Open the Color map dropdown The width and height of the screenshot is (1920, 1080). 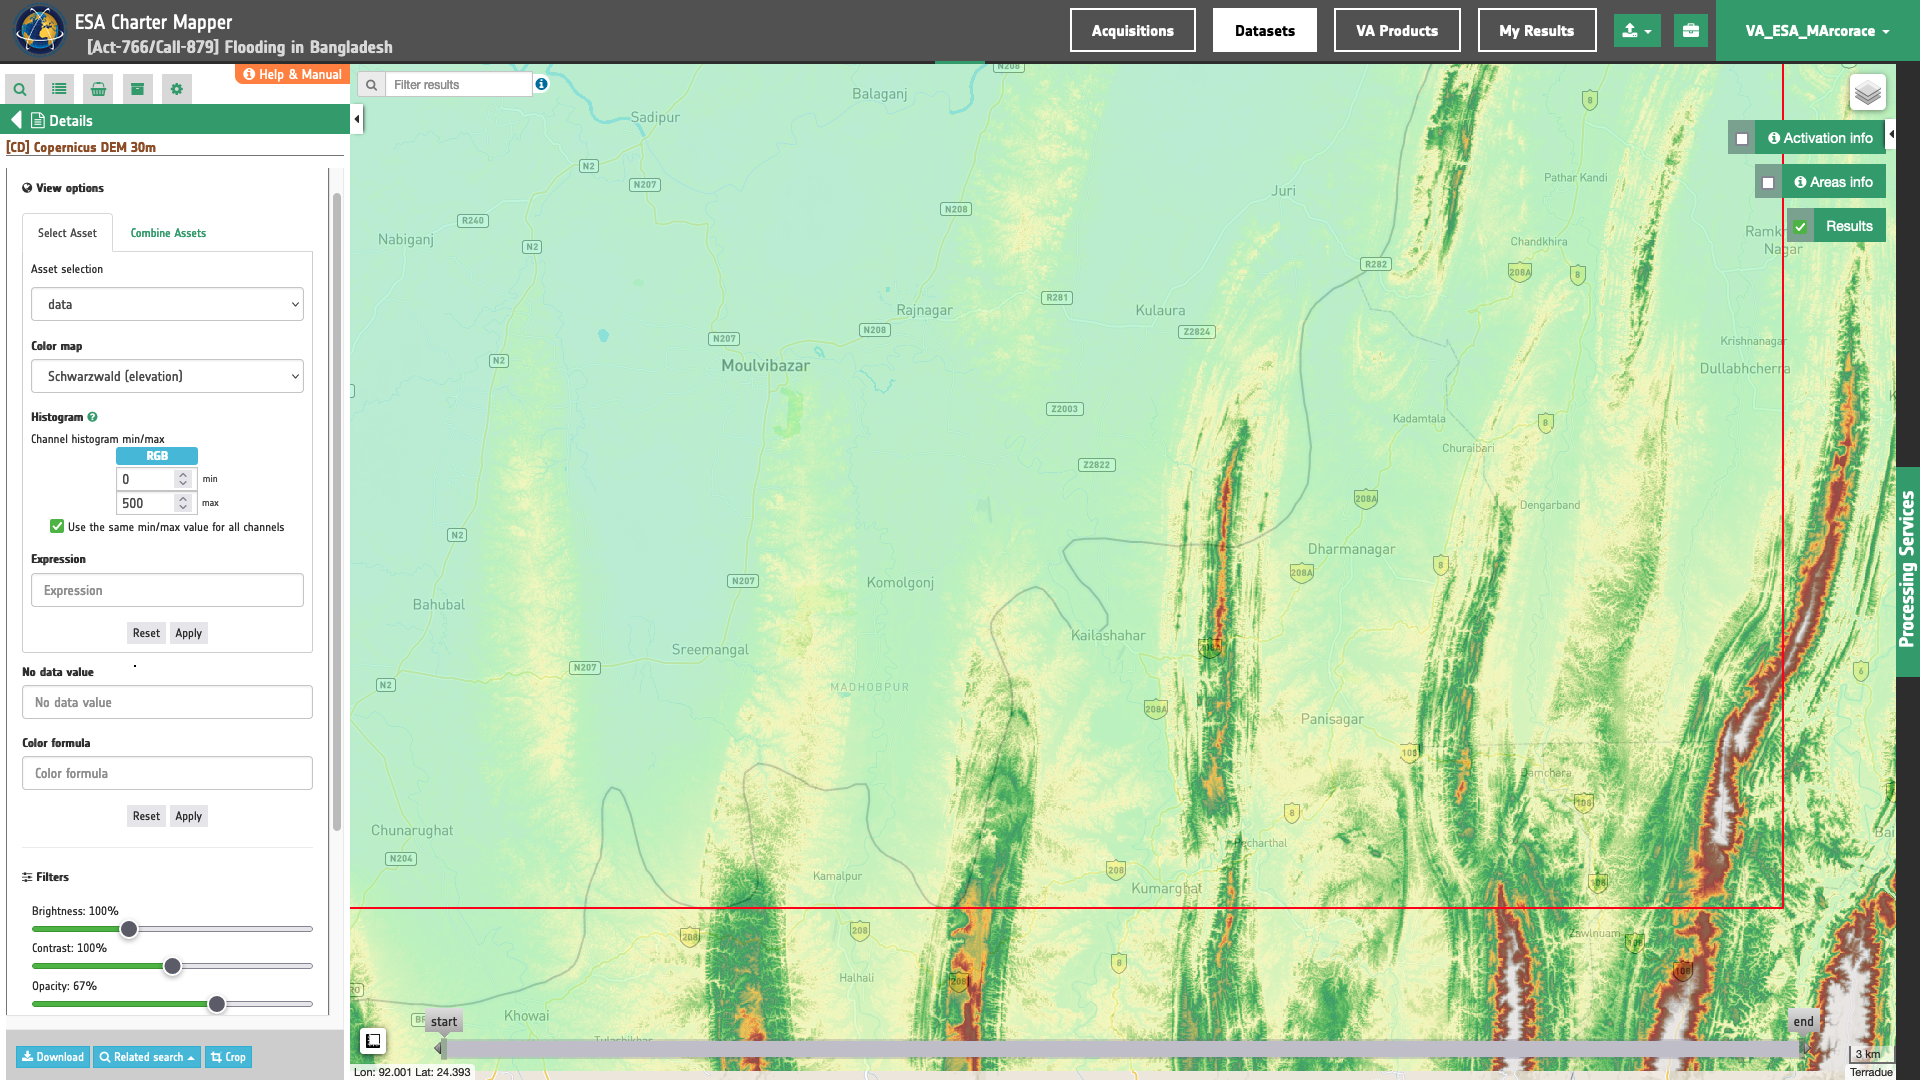(167, 376)
